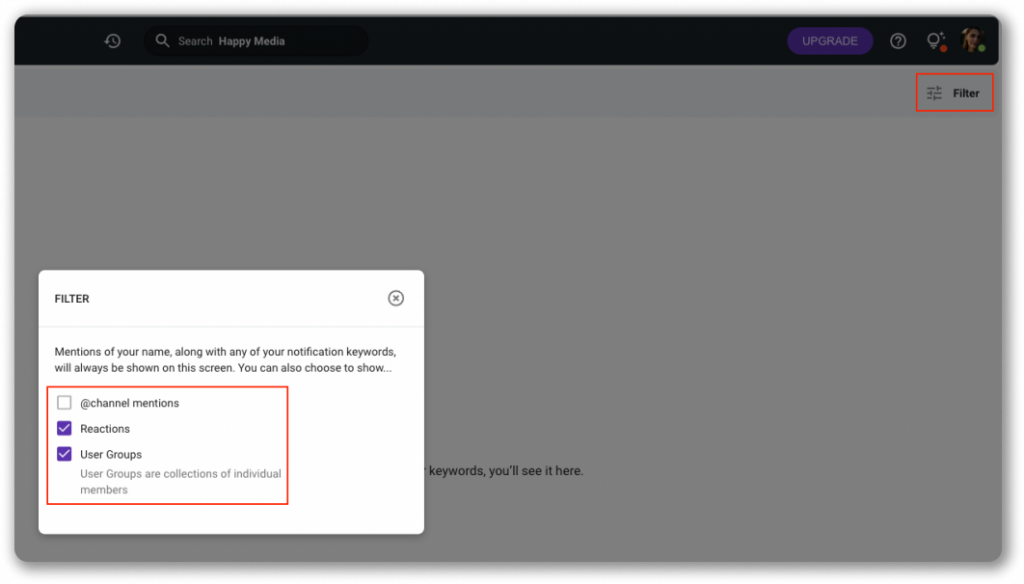Viewport: 1024px width, 584px height.
Task: Click the 'Reactions' label text
Action: tap(105, 429)
